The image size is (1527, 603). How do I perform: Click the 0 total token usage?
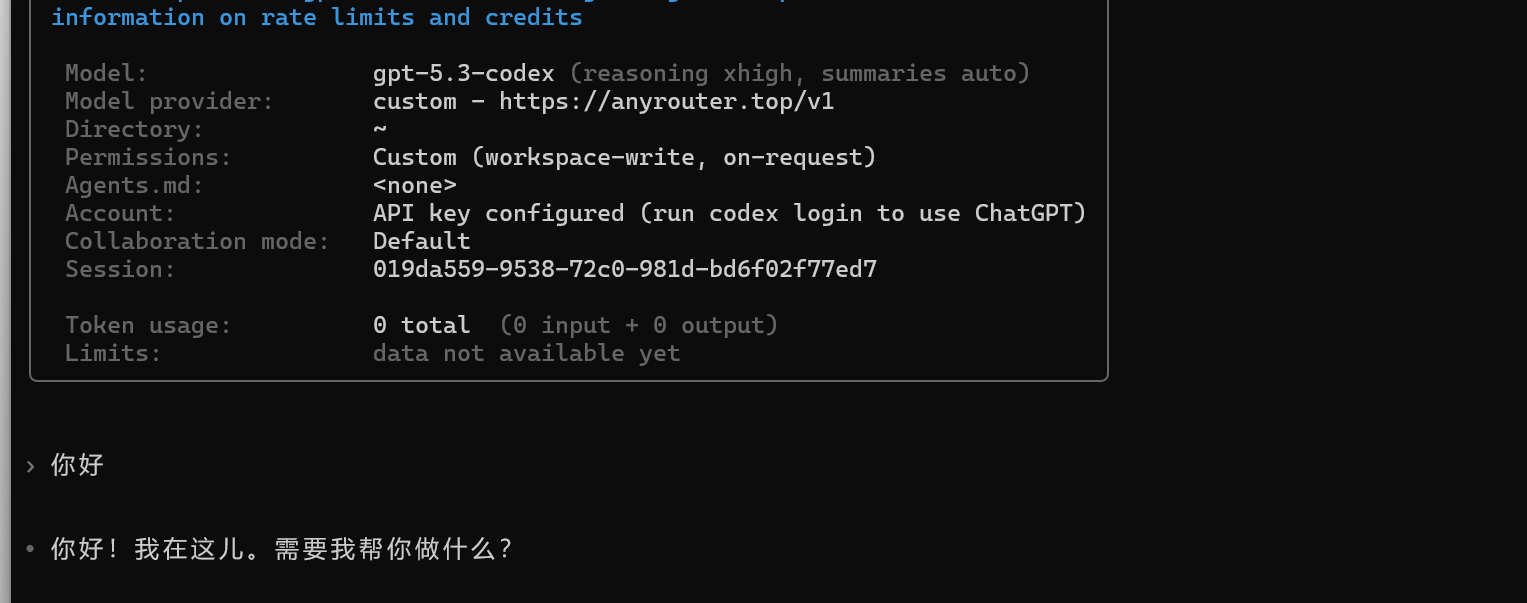(x=422, y=325)
